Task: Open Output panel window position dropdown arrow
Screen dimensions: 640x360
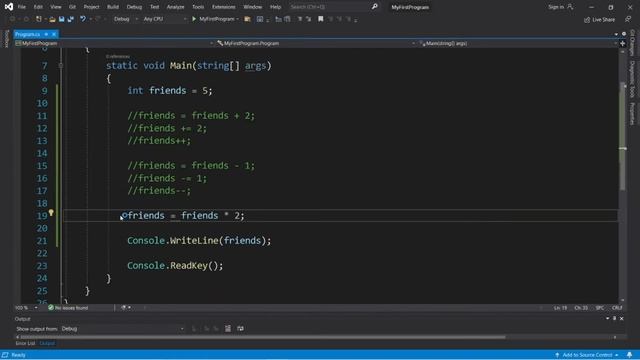Action: tap(607, 318)
